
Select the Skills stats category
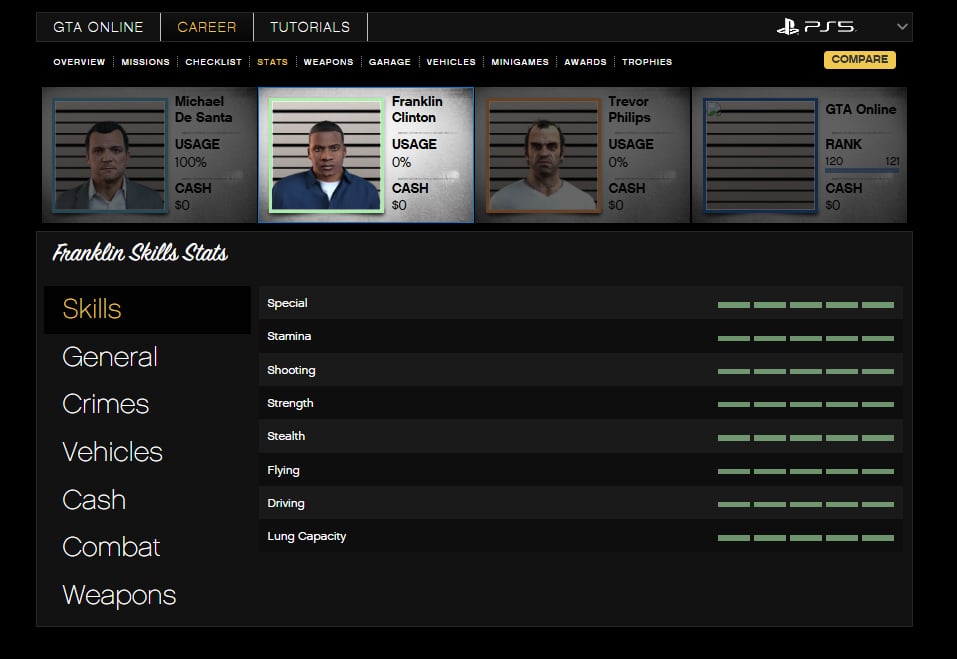(x=148, y=309)
